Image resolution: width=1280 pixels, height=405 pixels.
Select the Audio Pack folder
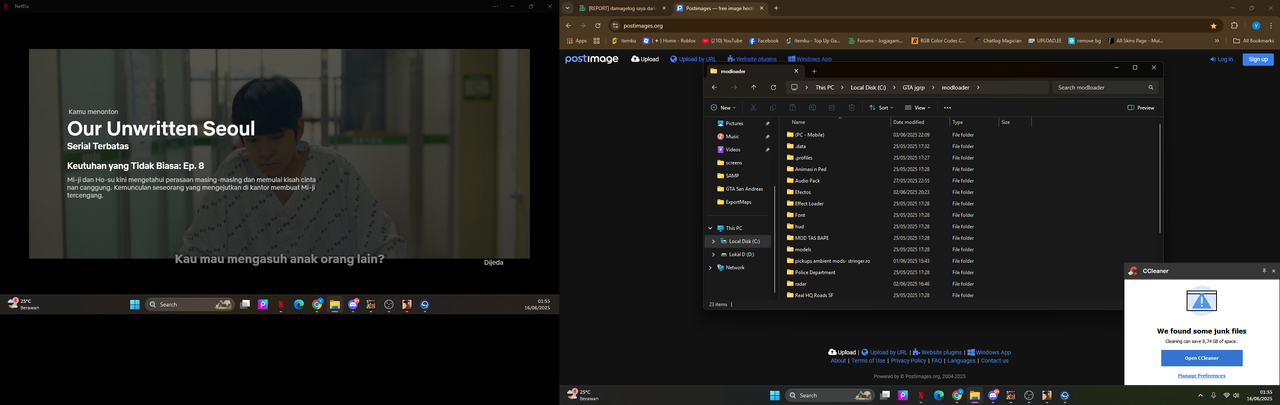[808, 181]
